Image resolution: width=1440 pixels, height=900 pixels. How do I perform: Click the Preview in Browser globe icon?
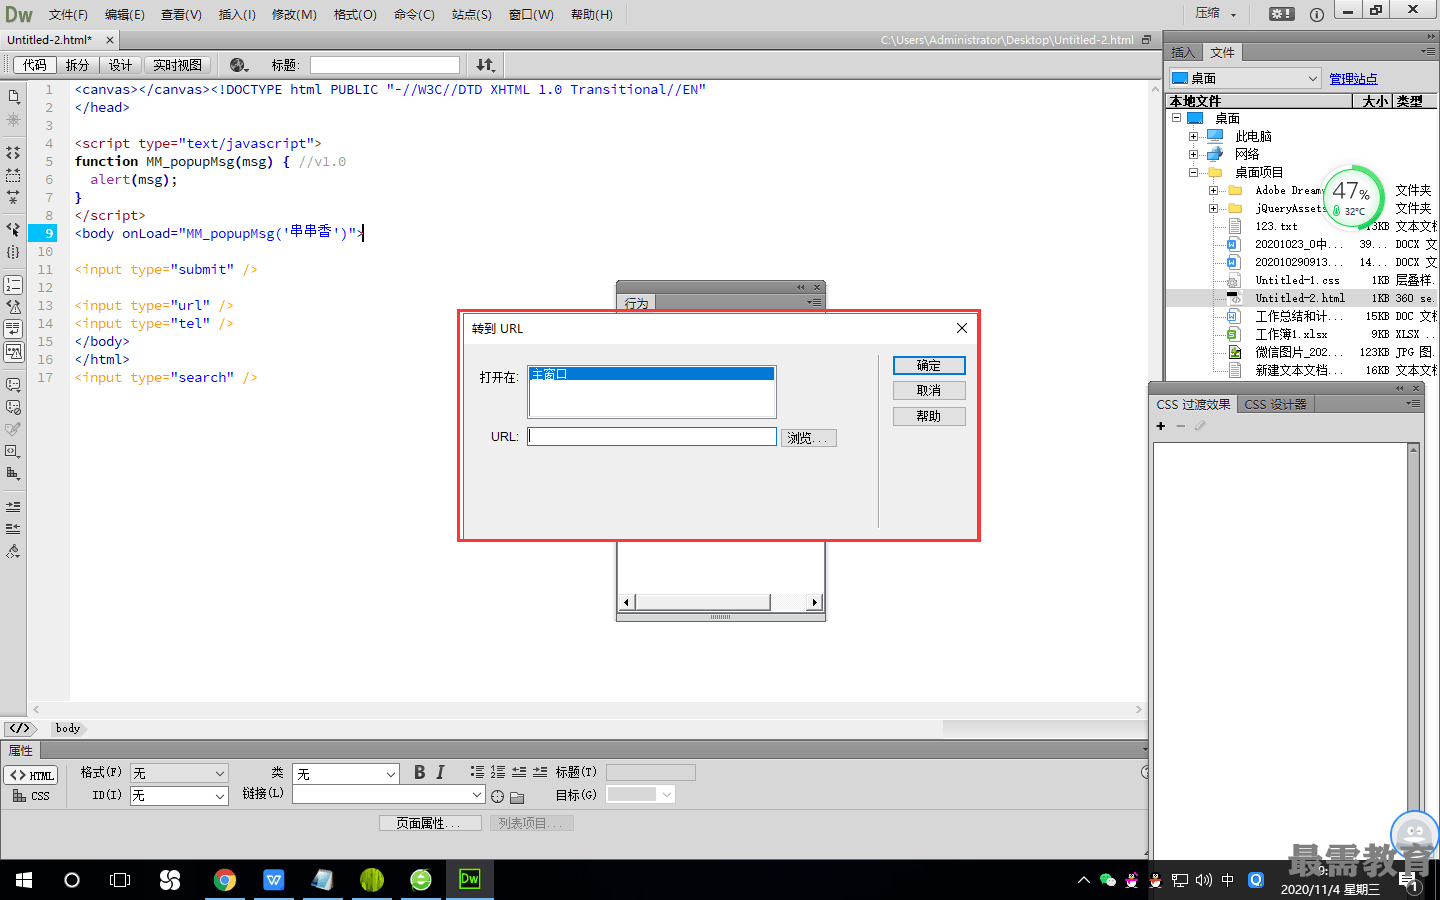click(x=238, y=65)
